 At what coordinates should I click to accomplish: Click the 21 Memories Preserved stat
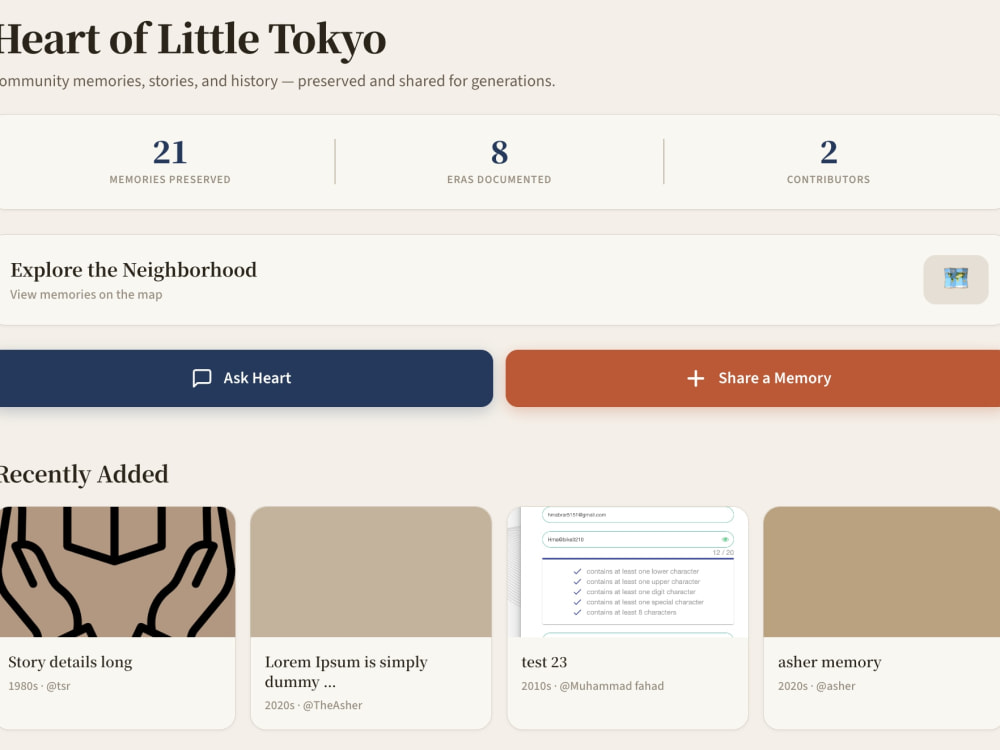tap(170, 161)
